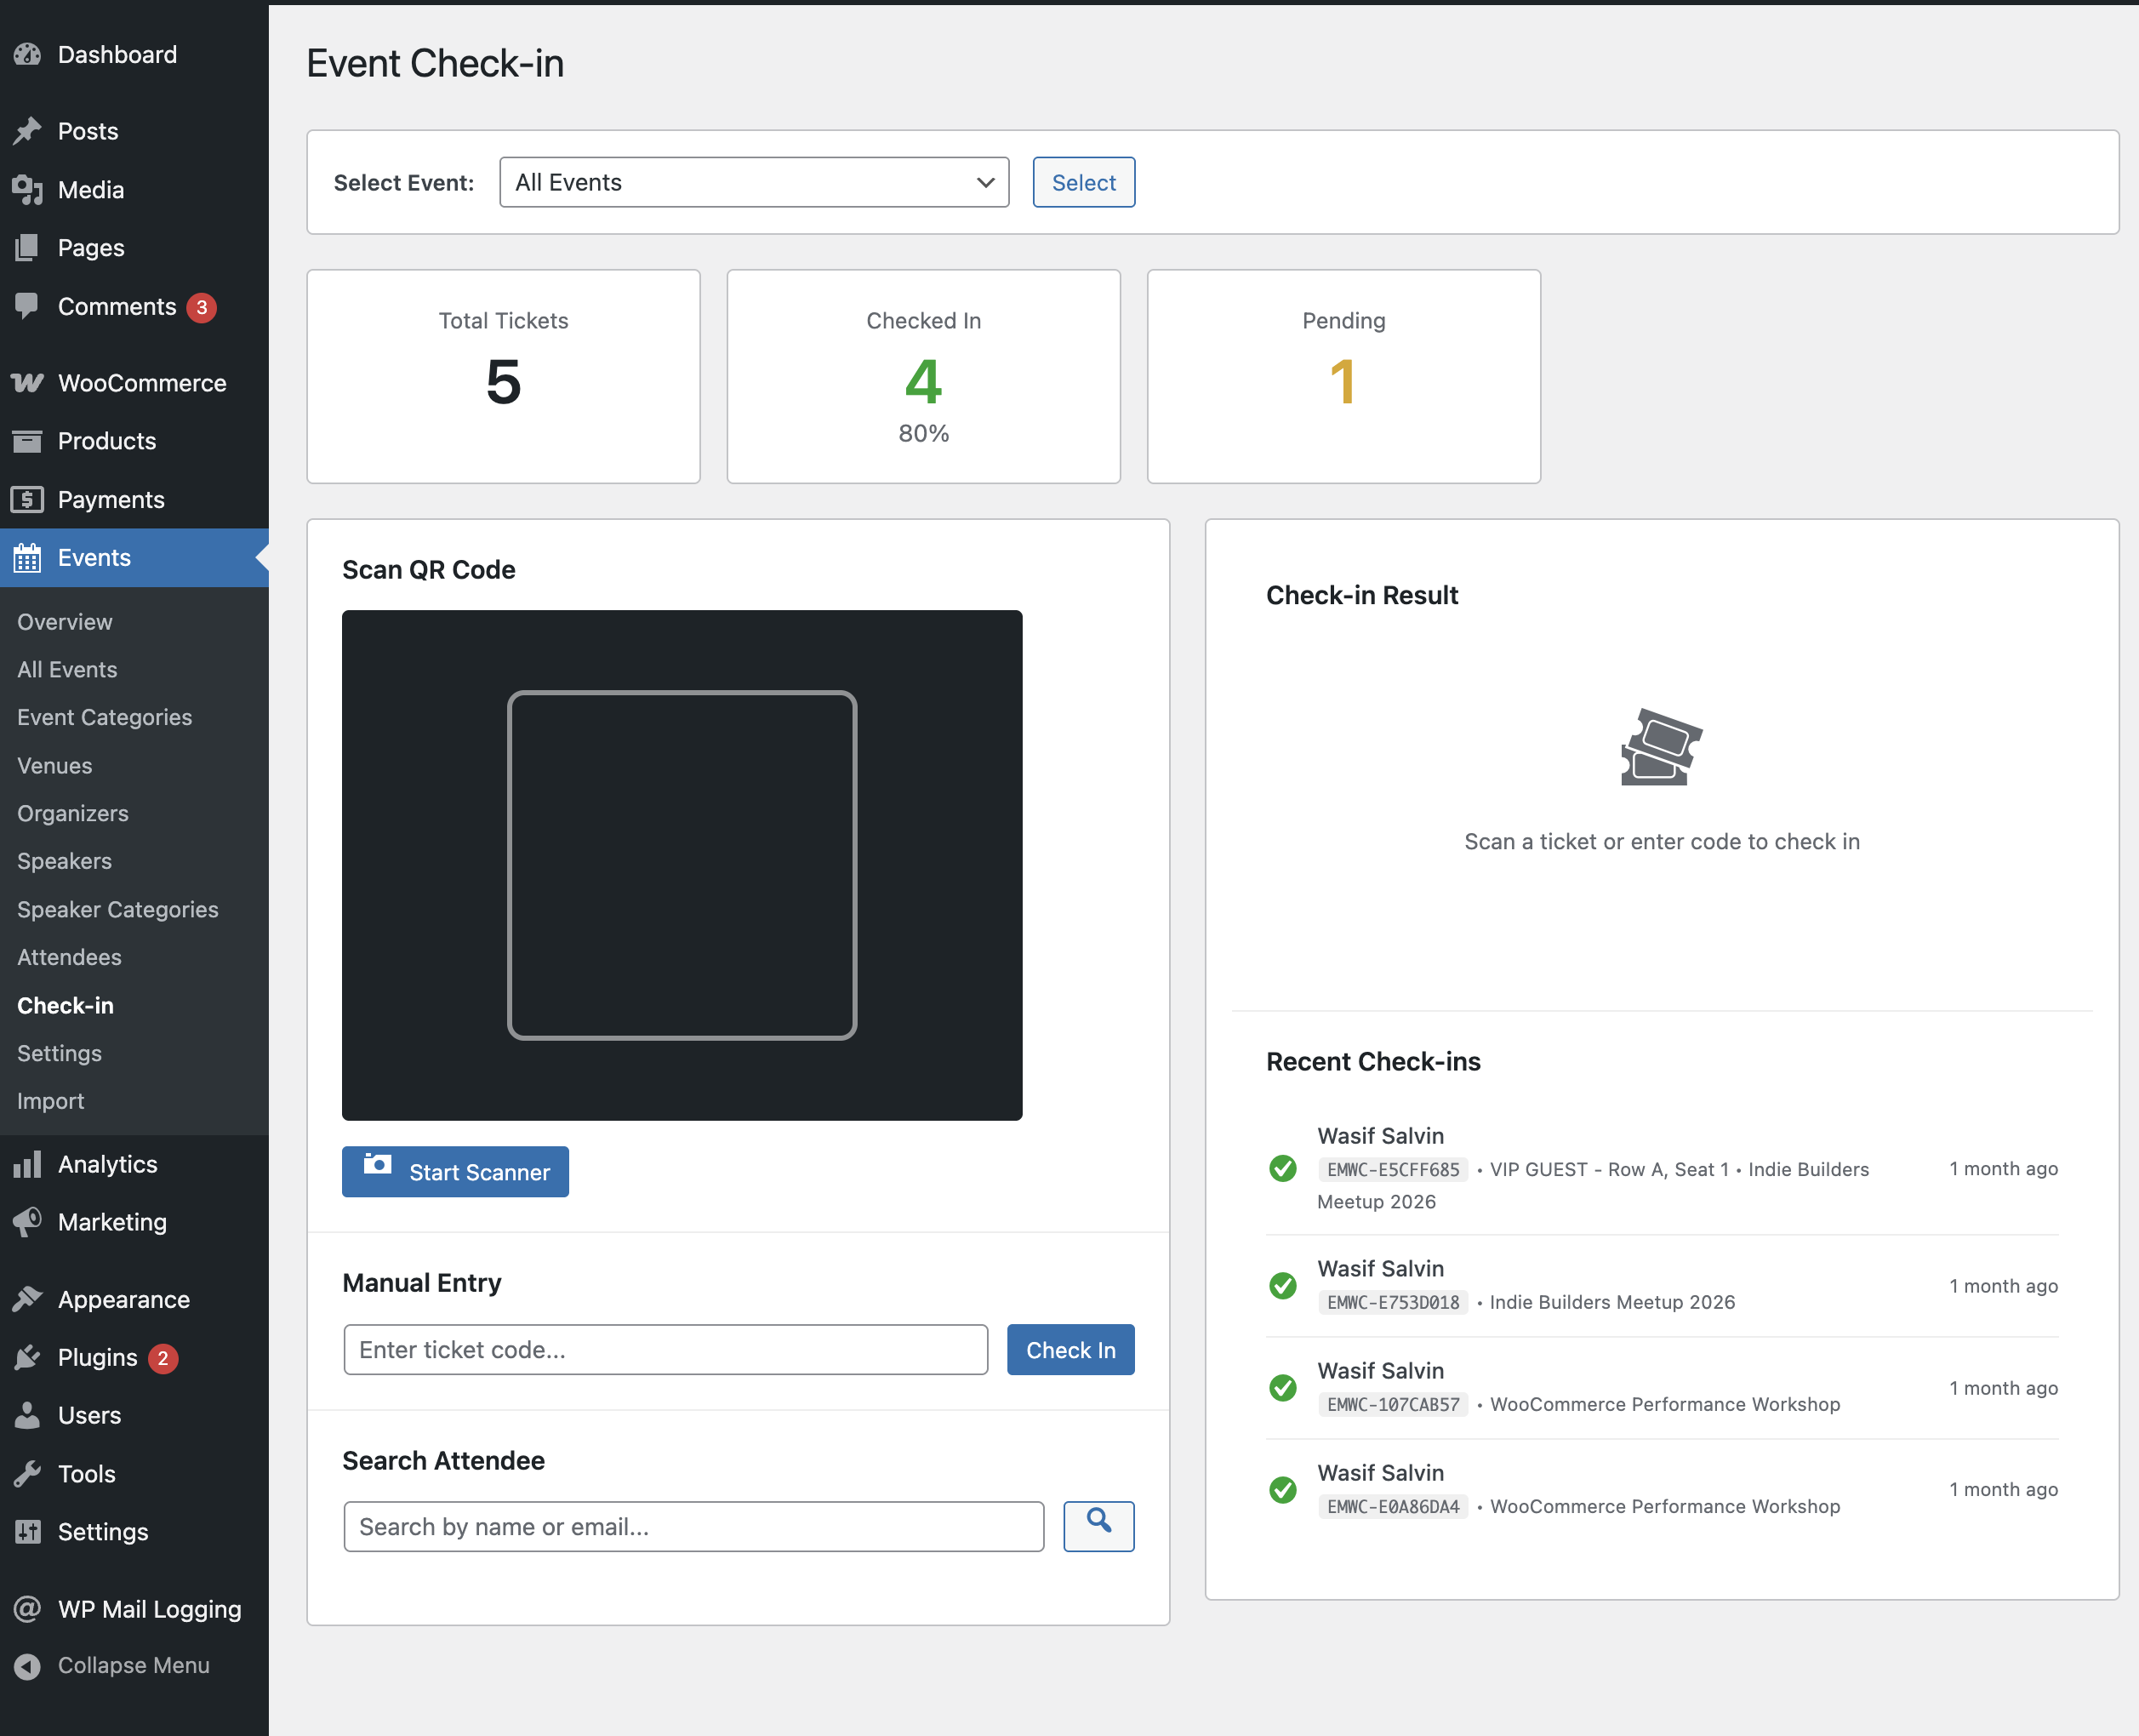Open the All Events dropdown
The height and width of the screenshot is (1736, 2139).
tap(753, 182)
